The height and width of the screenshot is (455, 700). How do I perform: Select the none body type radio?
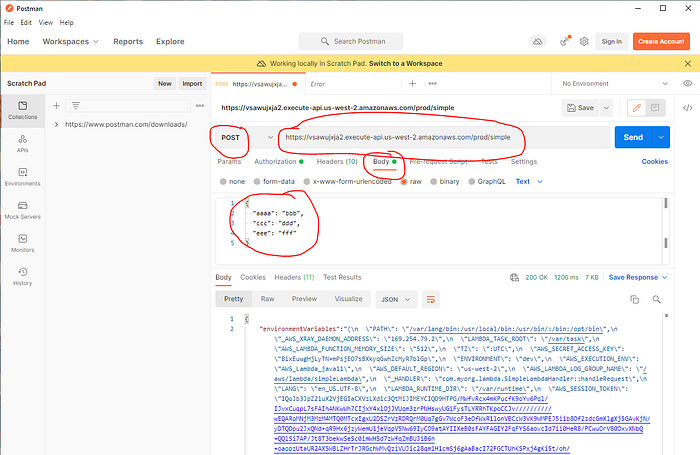pyautogui.click(x=223, y=181)
